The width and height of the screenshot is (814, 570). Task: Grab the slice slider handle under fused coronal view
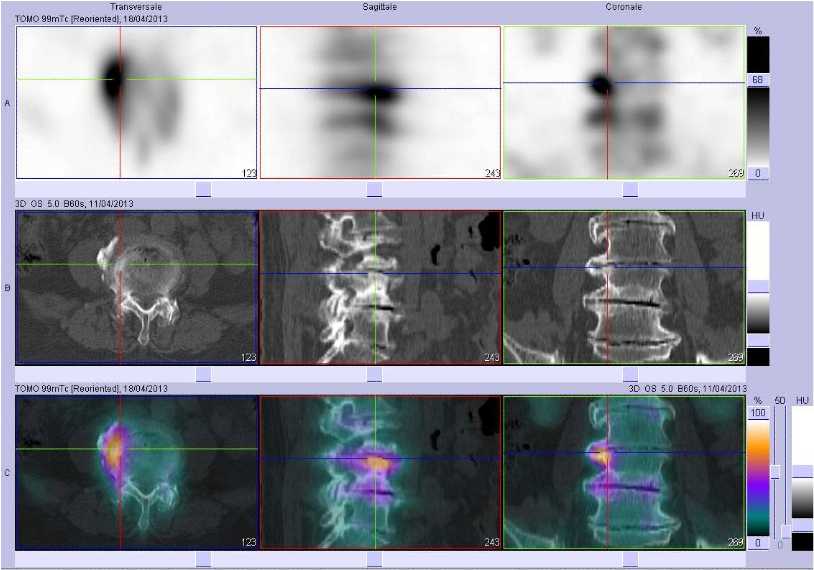(x=630, y=559)
